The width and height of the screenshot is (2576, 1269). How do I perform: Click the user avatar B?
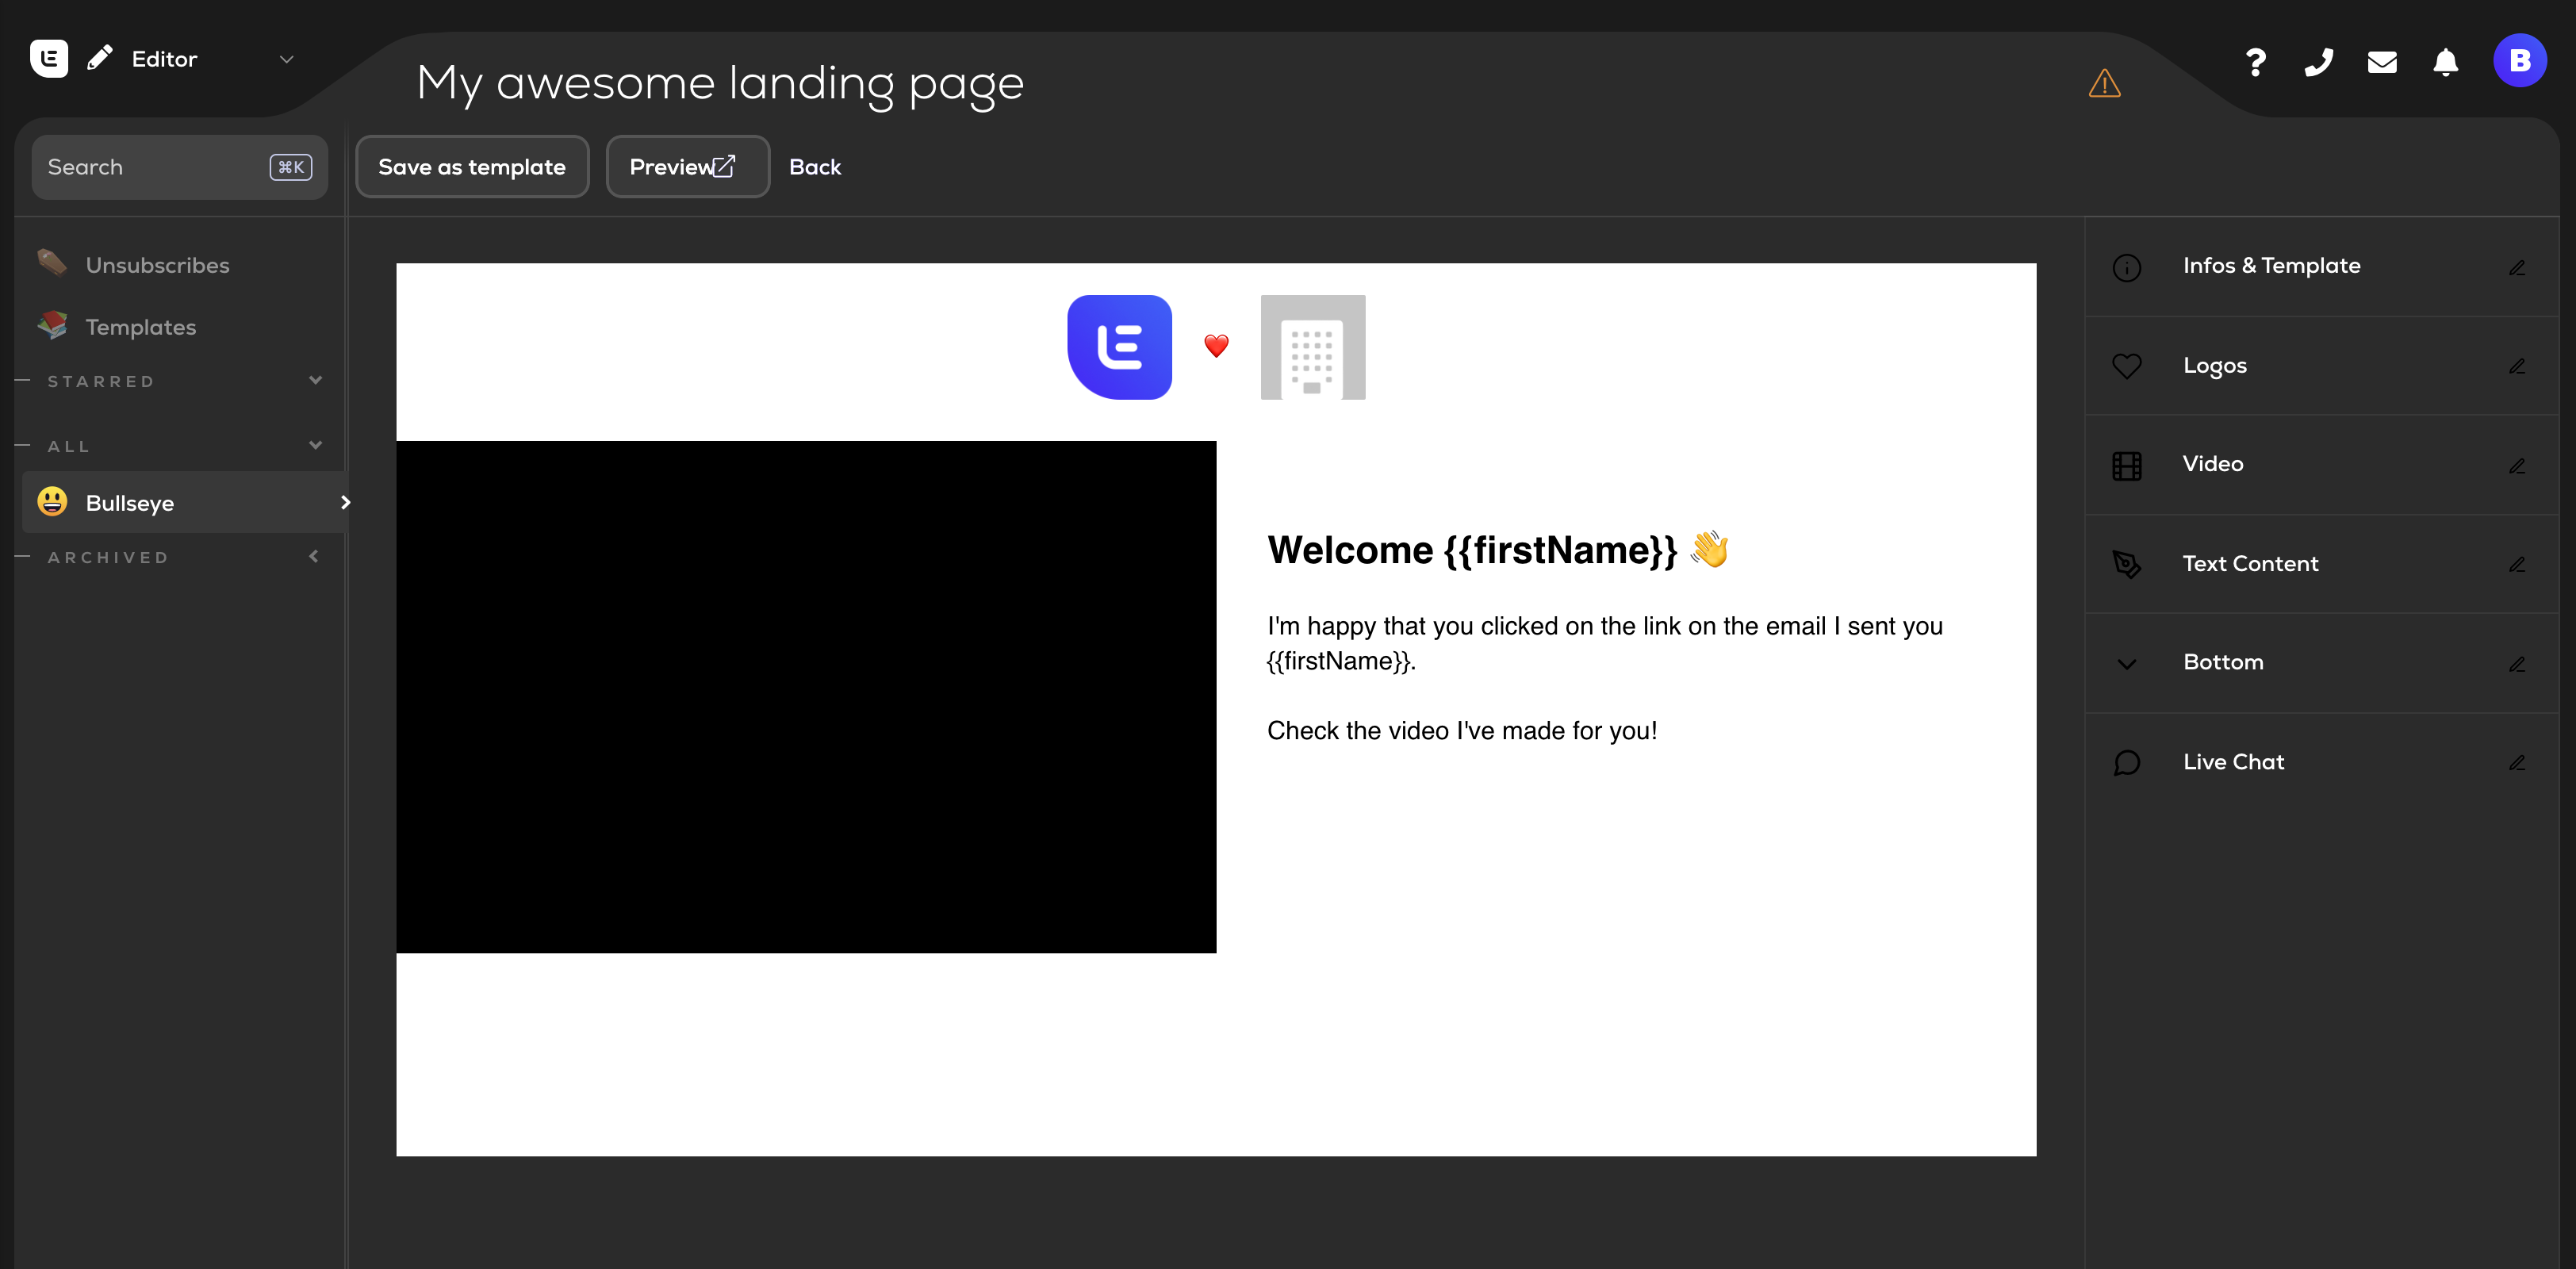pyautogui.click(x=2519, y=61)
